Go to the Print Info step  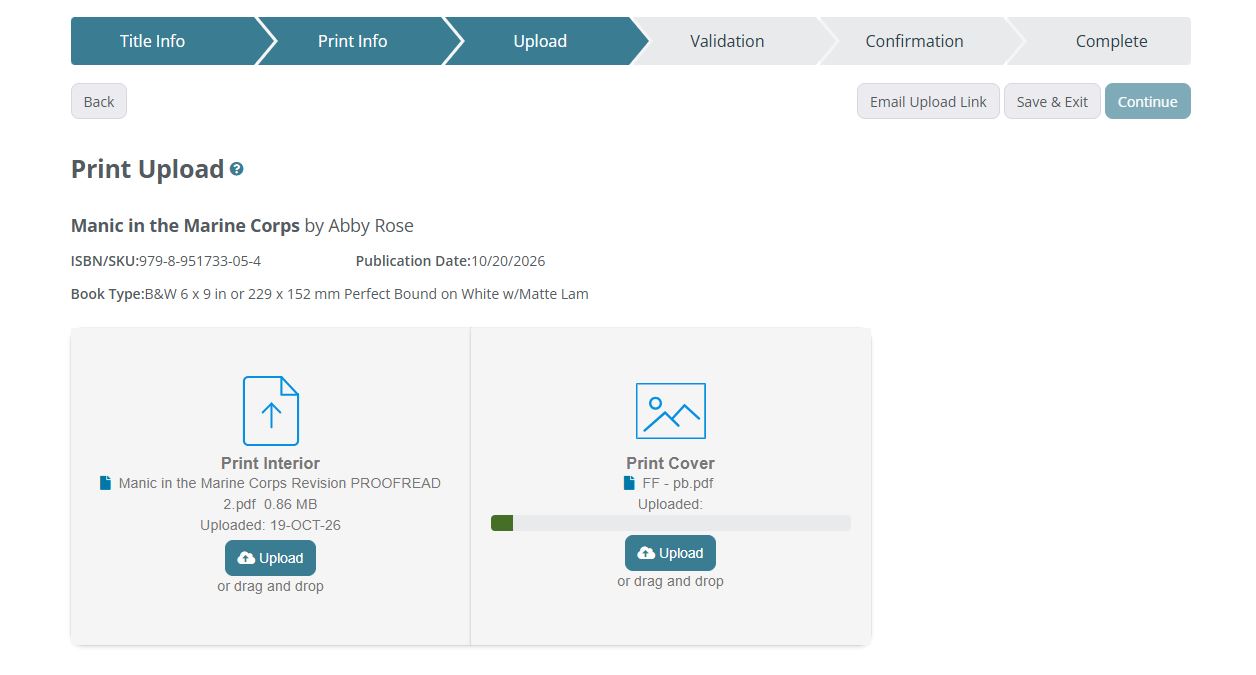(352, 41)
